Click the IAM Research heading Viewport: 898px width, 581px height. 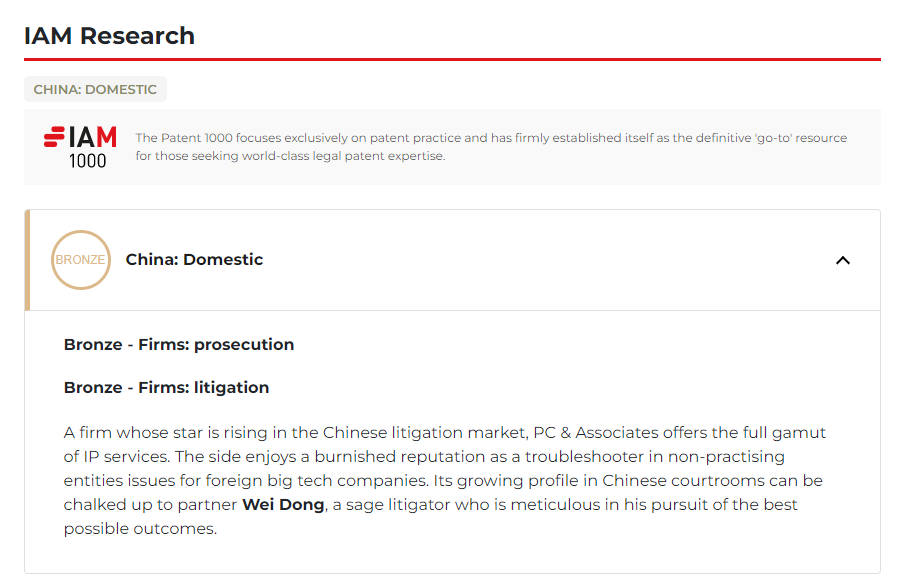coord(109,36)
